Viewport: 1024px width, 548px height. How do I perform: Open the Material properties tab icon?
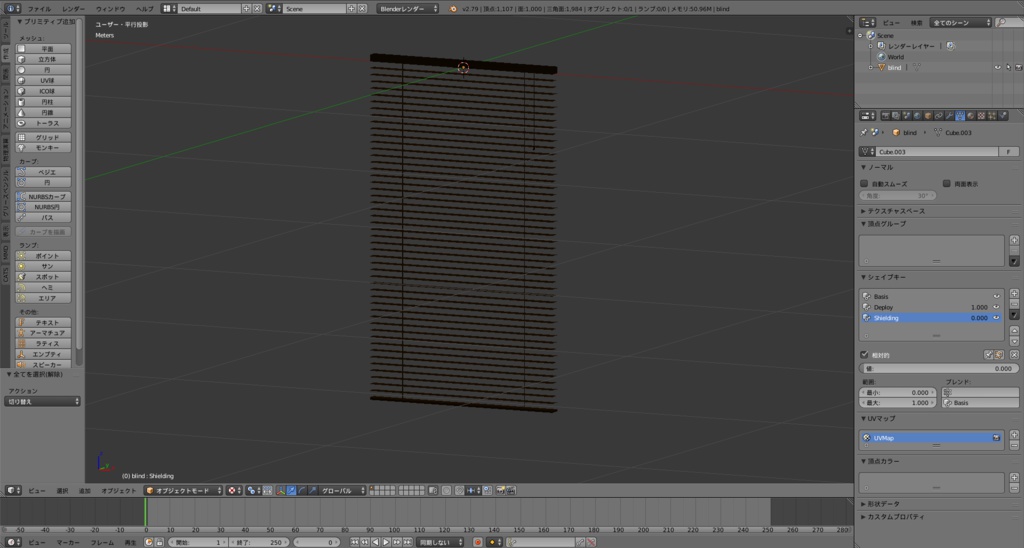coord(970,116)
